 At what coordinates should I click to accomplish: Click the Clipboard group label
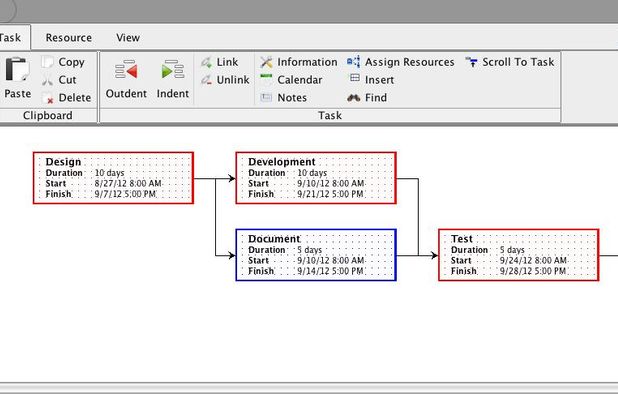pos(48,115)
